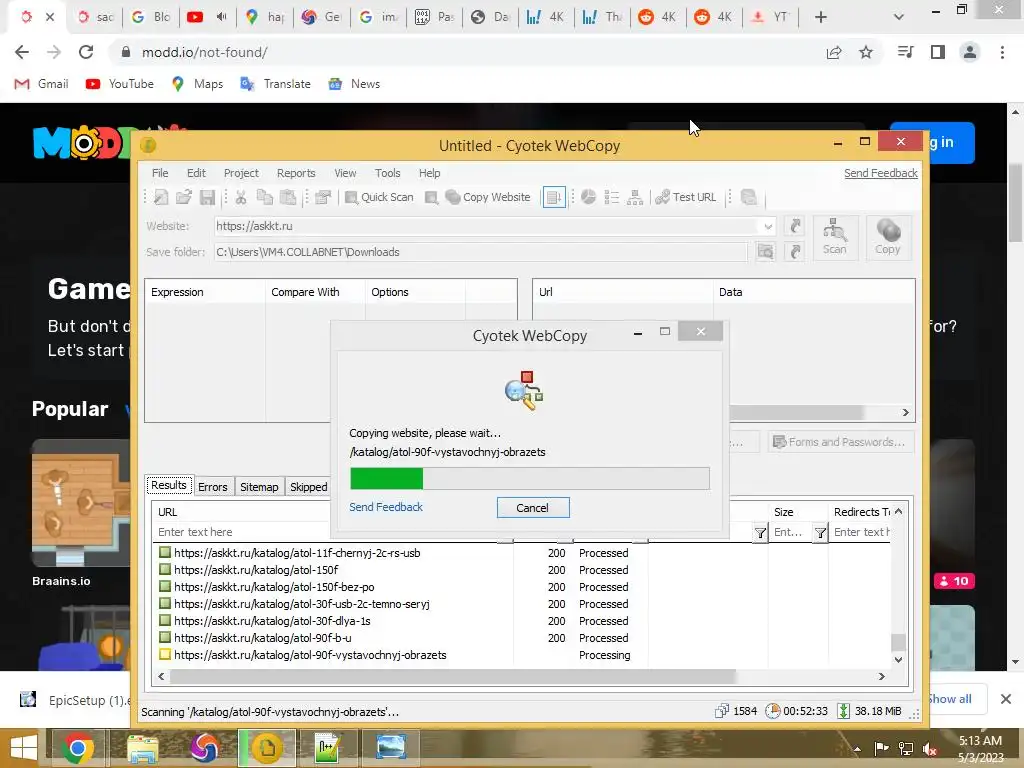Click the sitemap diagram toolbar icon

(635, 197)
